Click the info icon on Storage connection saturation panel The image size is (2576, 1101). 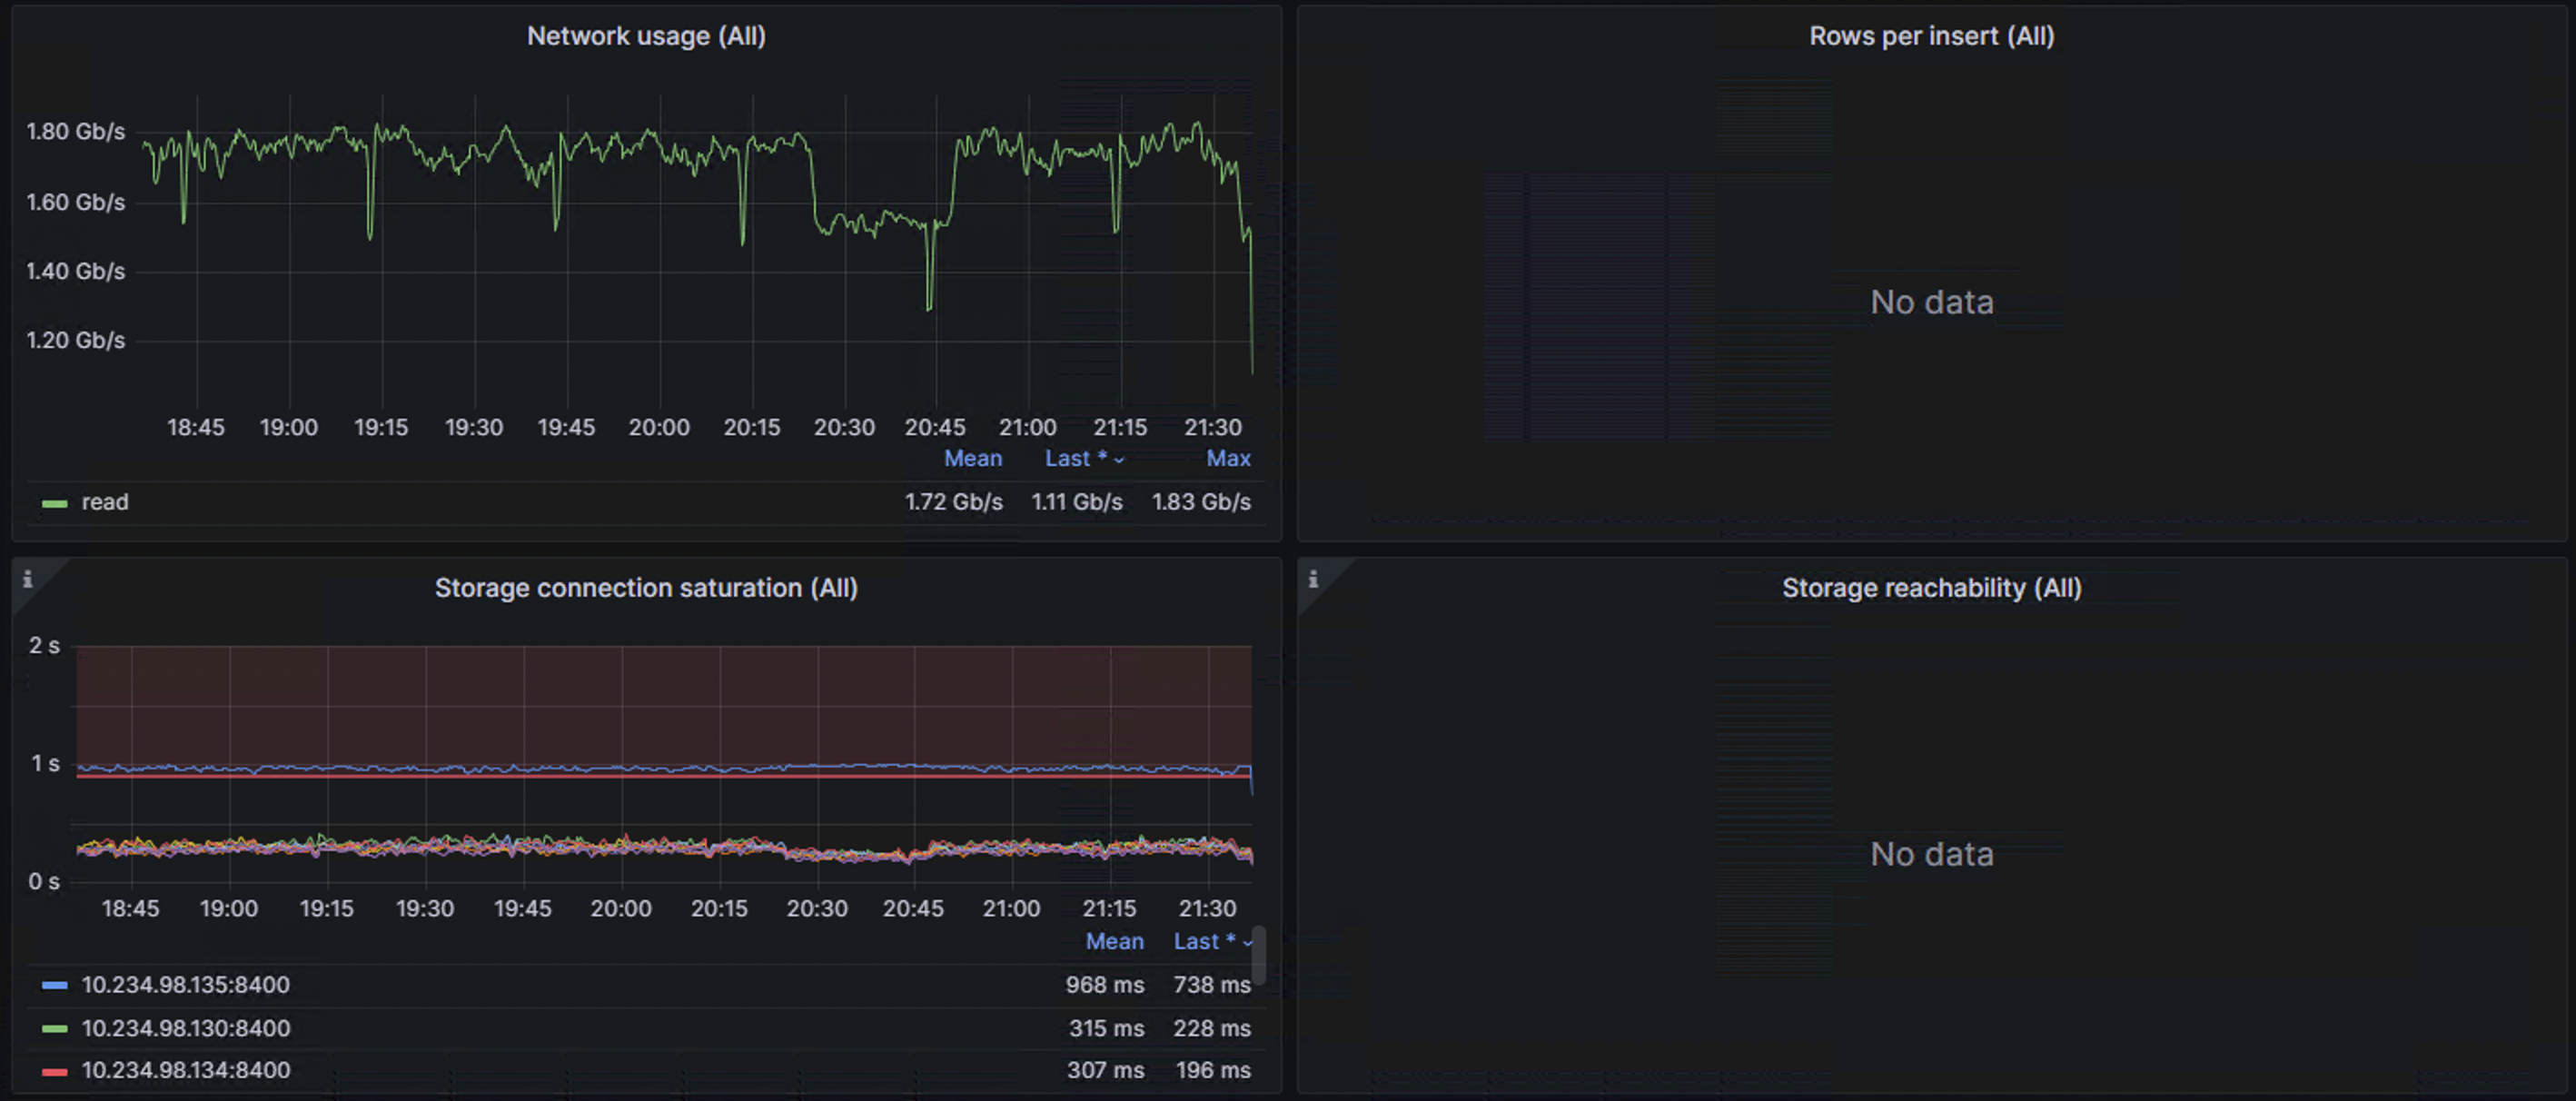[x=29, y=578]
